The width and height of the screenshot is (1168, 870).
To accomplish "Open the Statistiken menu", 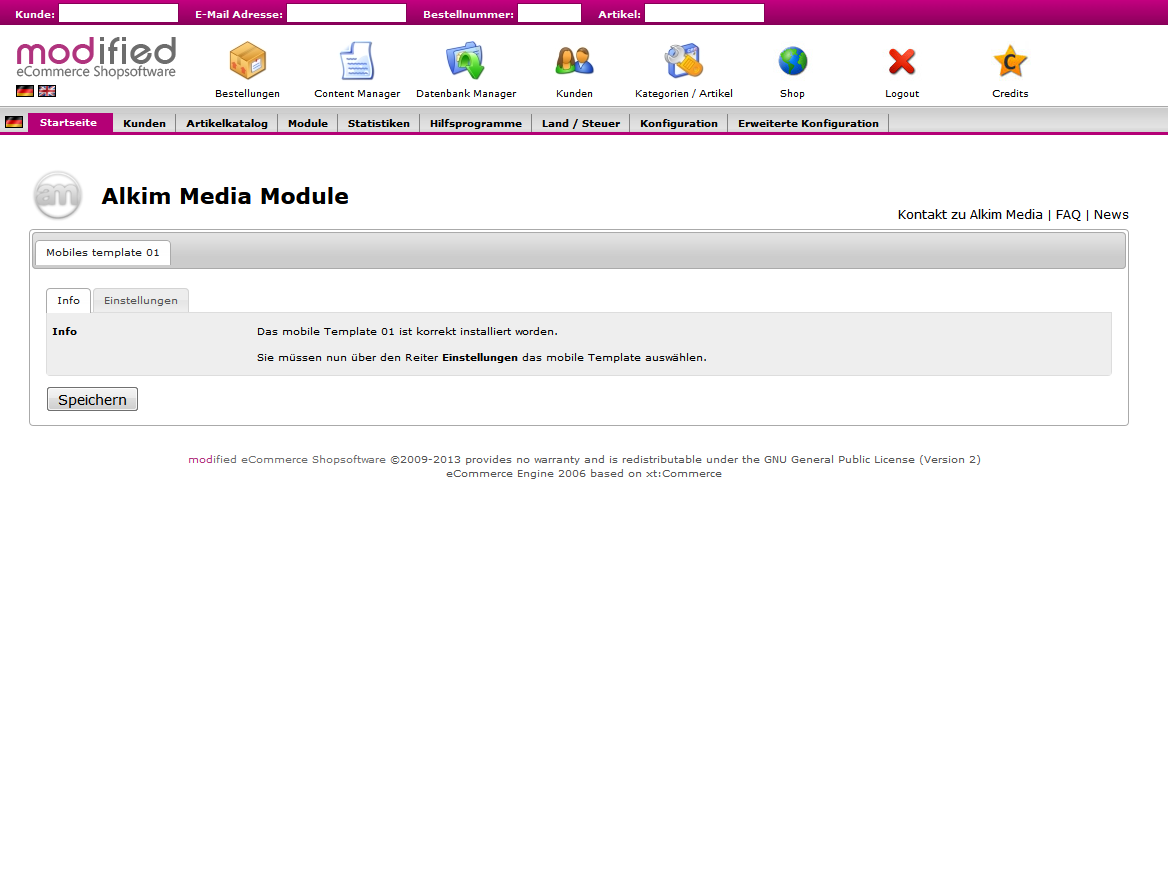I will [378, 124].
